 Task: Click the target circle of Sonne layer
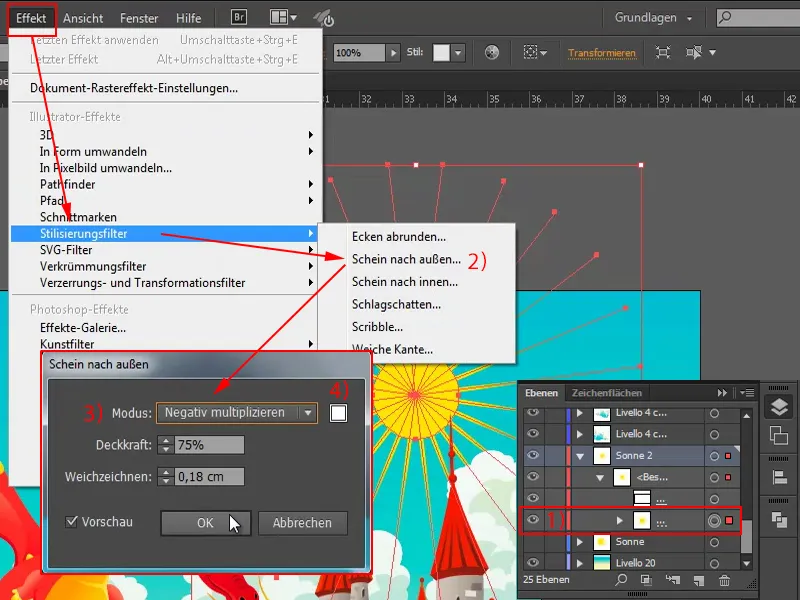714,542
